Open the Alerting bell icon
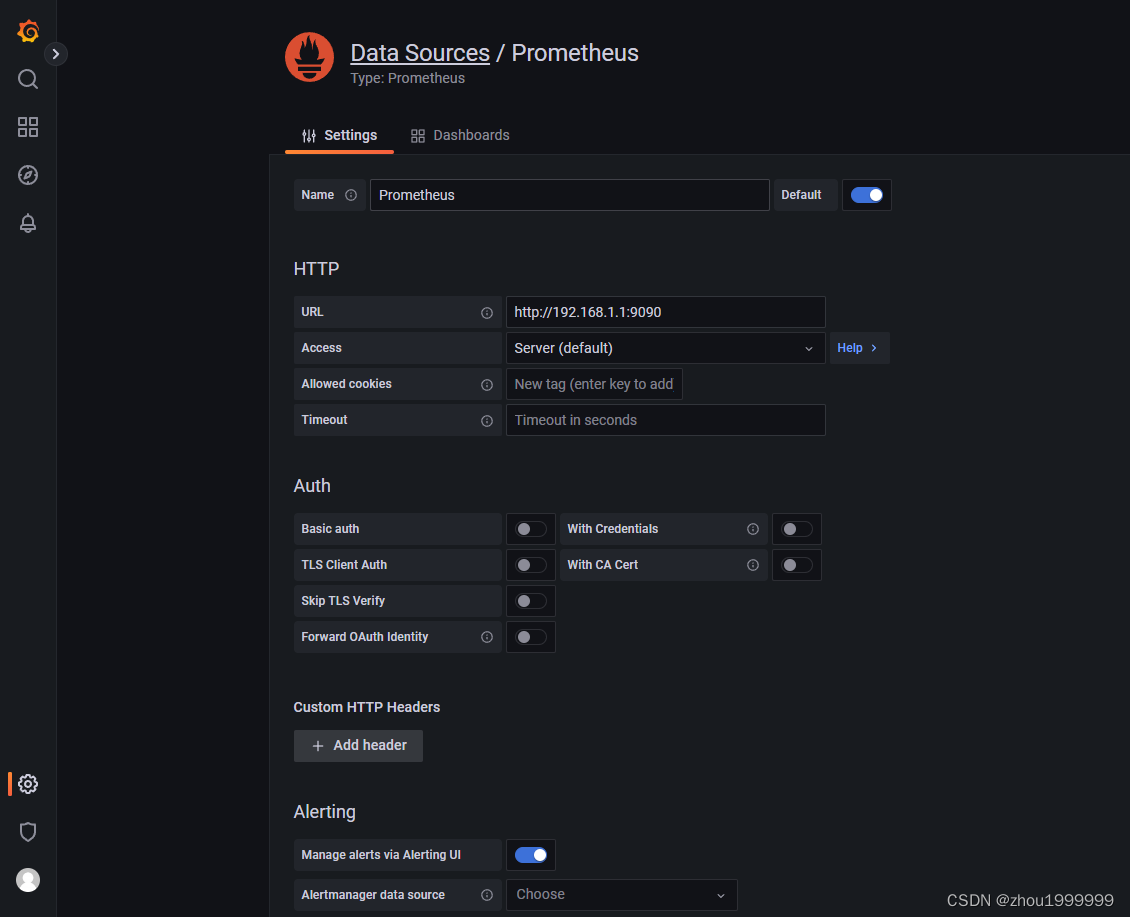Viewport: 1130px width, 917px height. tap(28, 223)
